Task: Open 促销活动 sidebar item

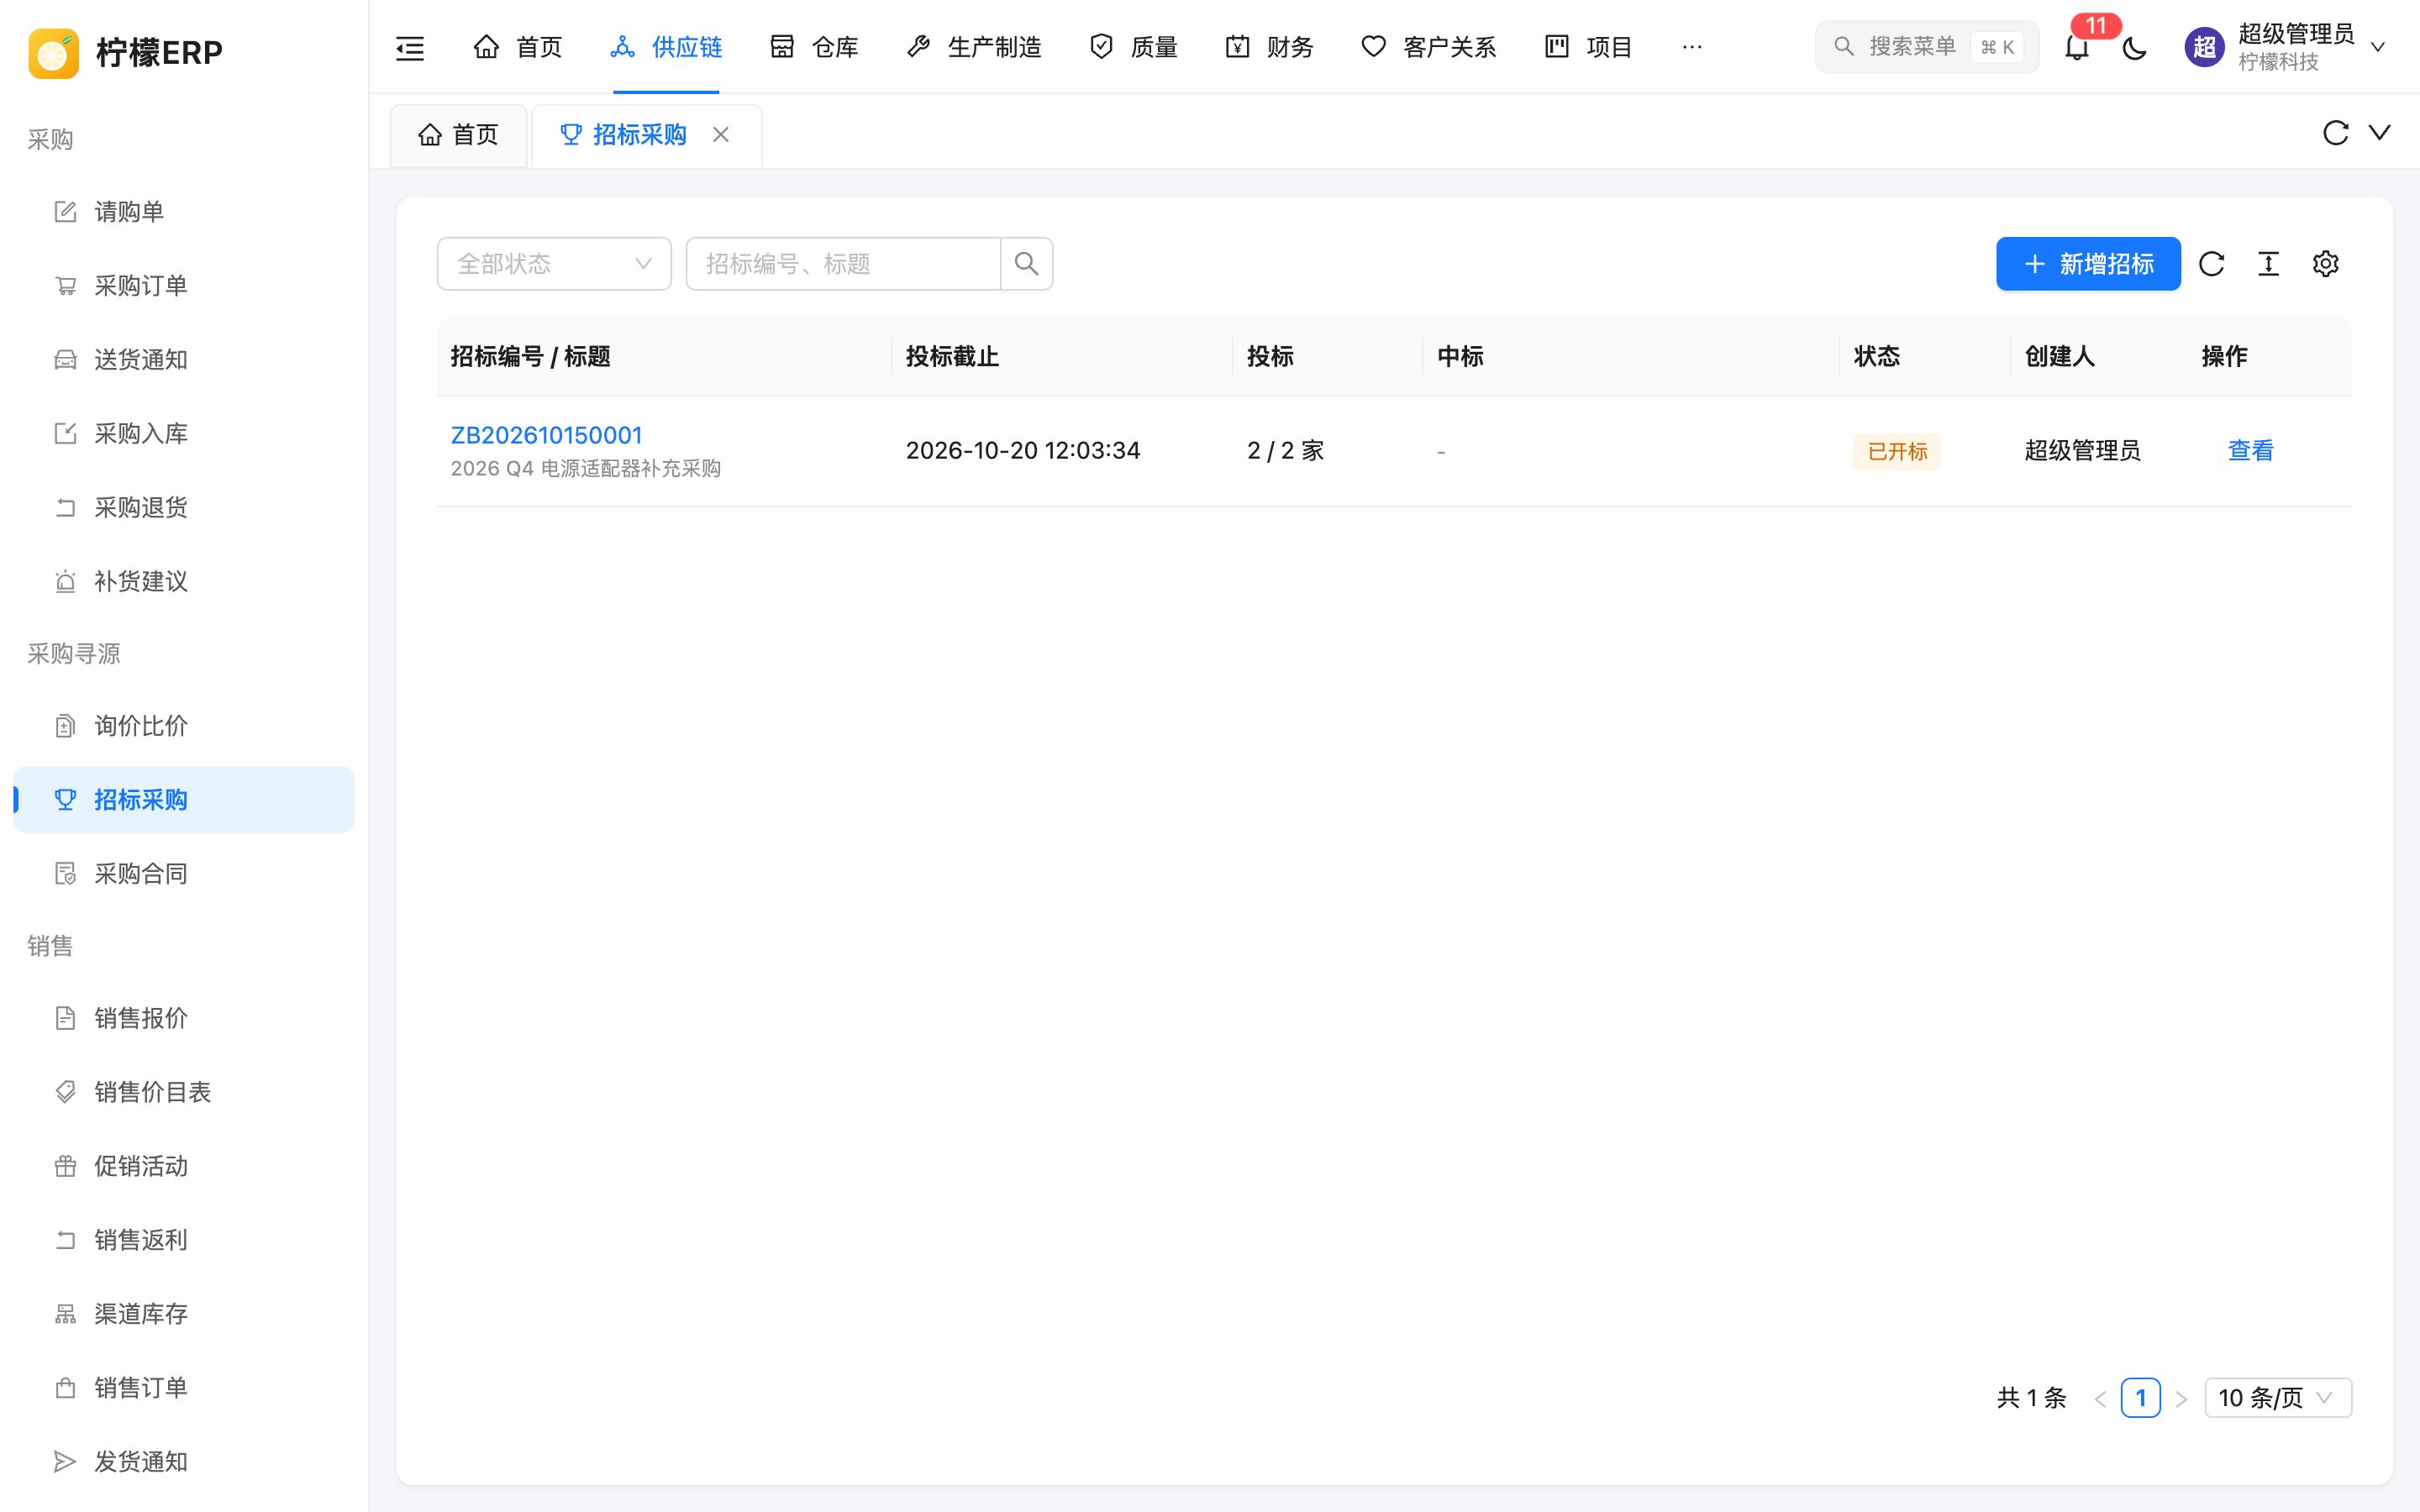Action: pyautogui.click(x=184, y=1166)
